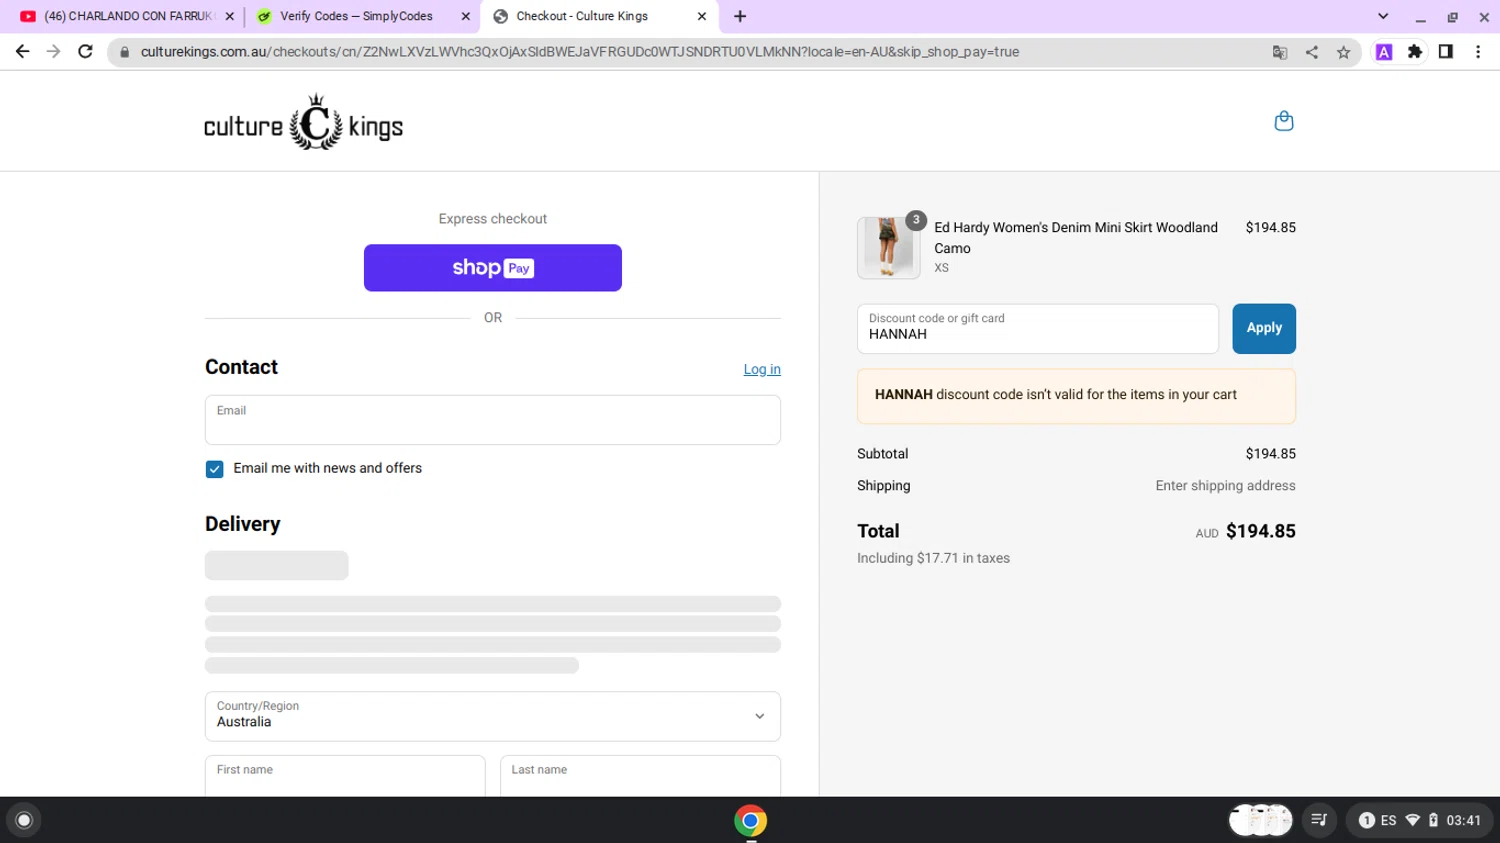
Task: Select the Checkout Culture Kings tab
Action: point(598,16)
